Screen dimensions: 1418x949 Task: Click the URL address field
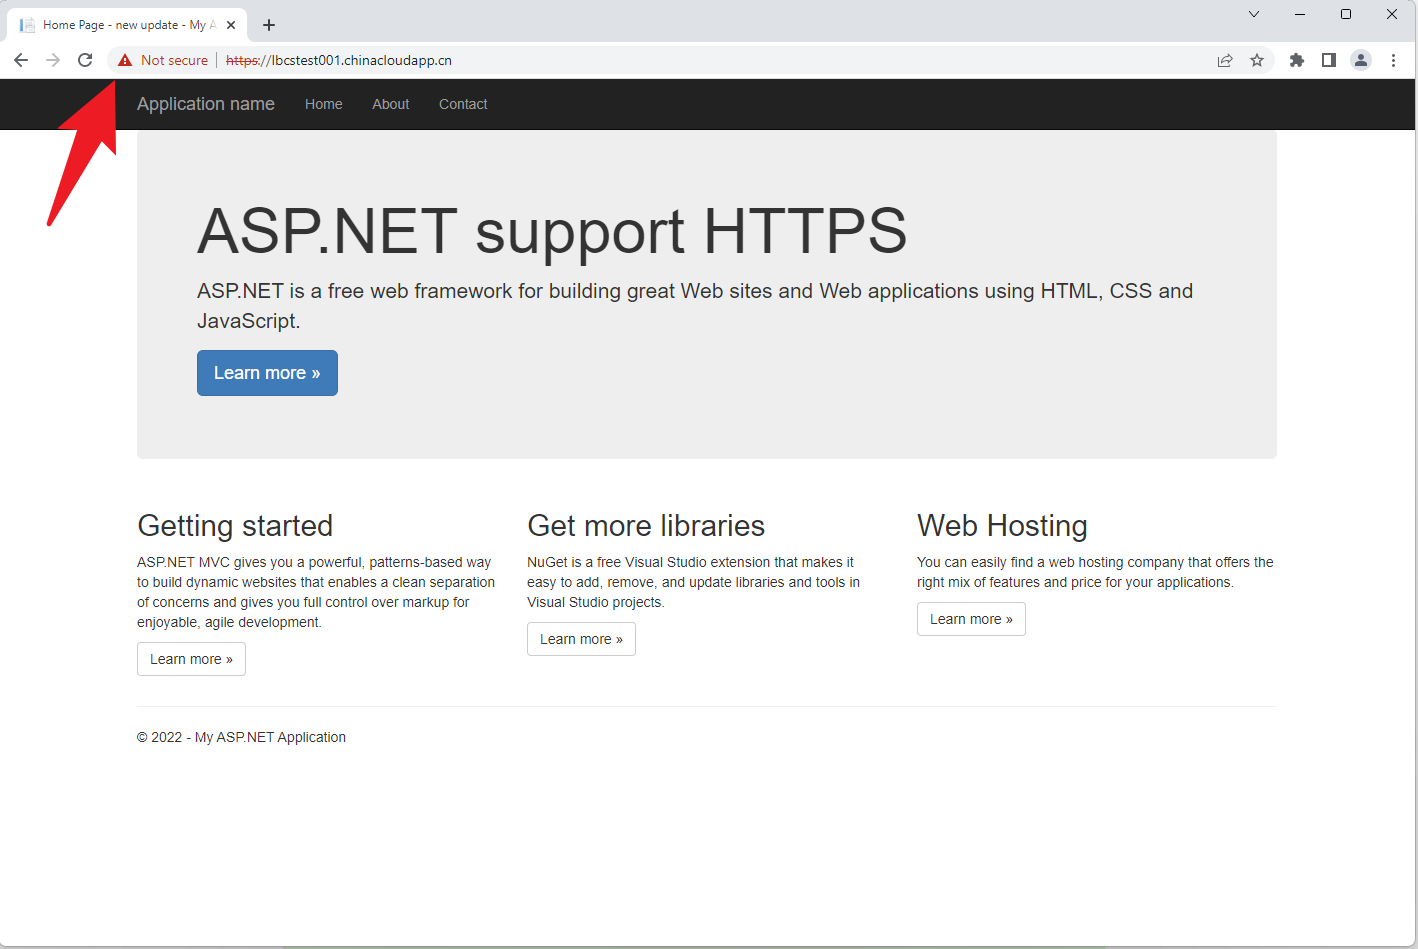click(x=700, y=60)
